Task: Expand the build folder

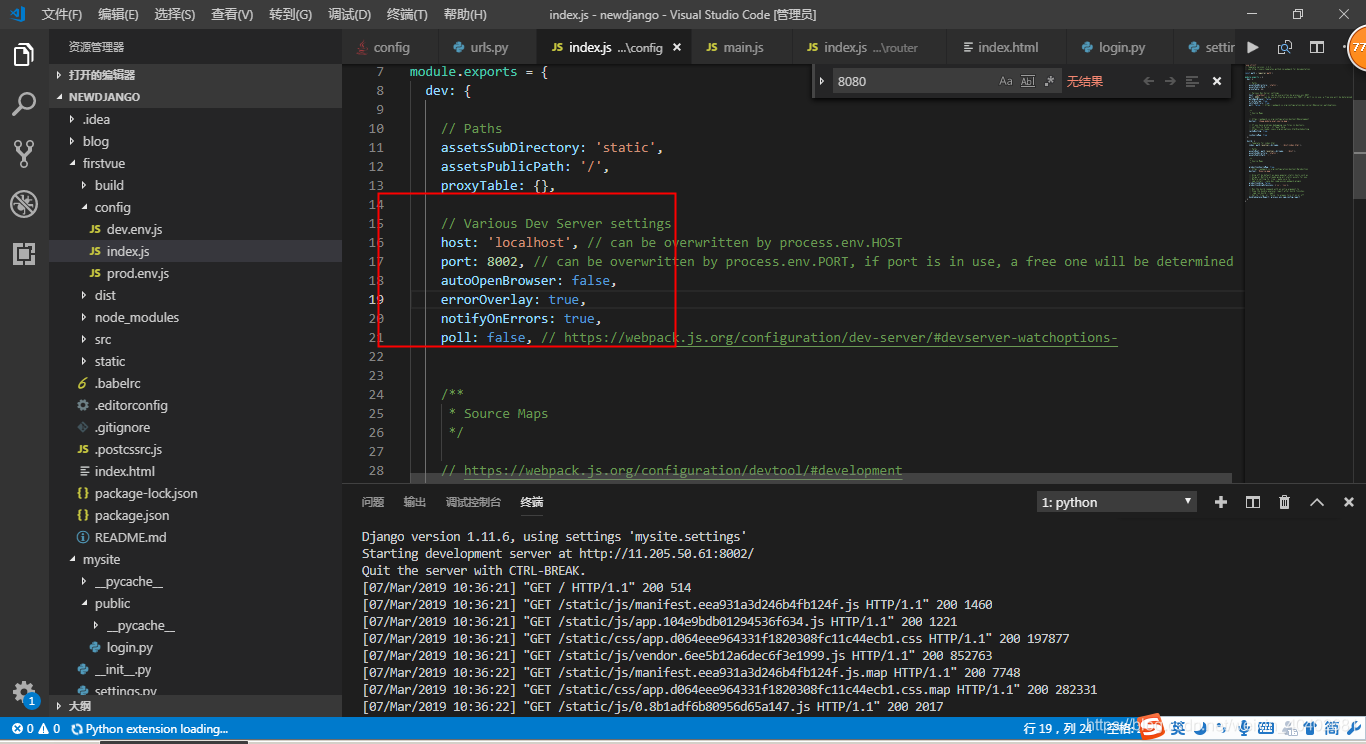Action: [195, 185]
